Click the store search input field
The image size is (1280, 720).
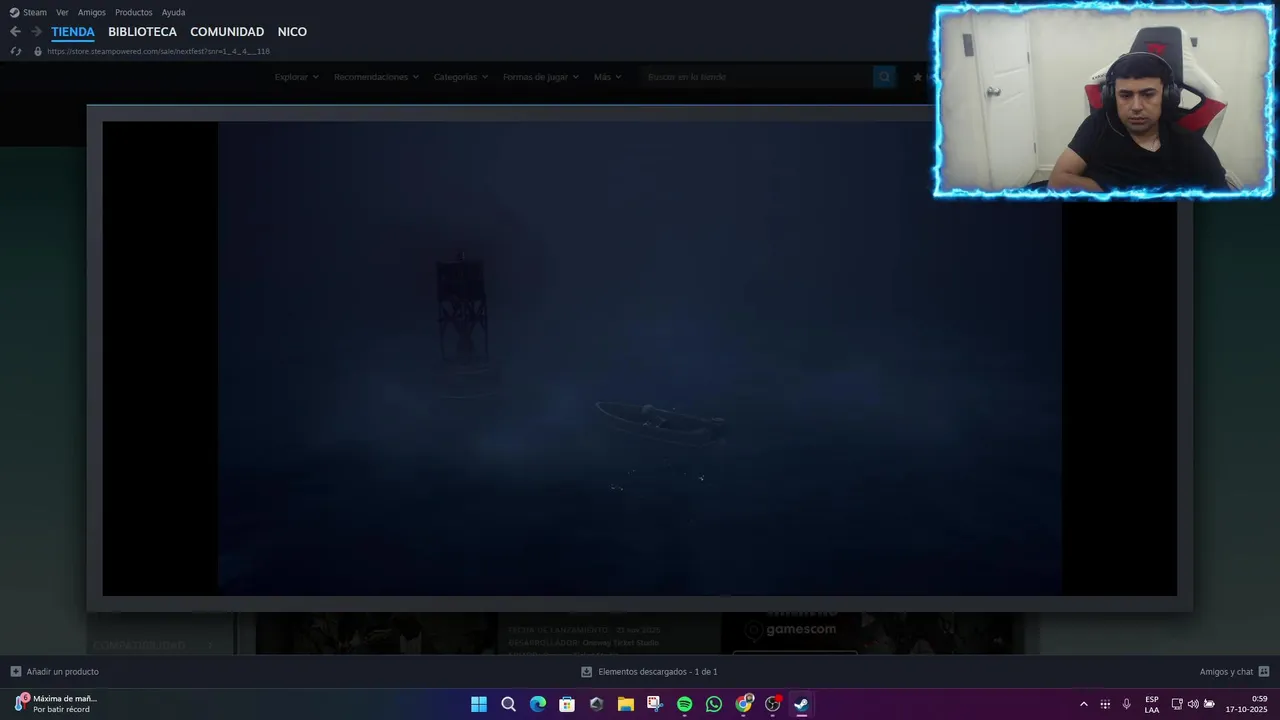[x=755, y=77]
